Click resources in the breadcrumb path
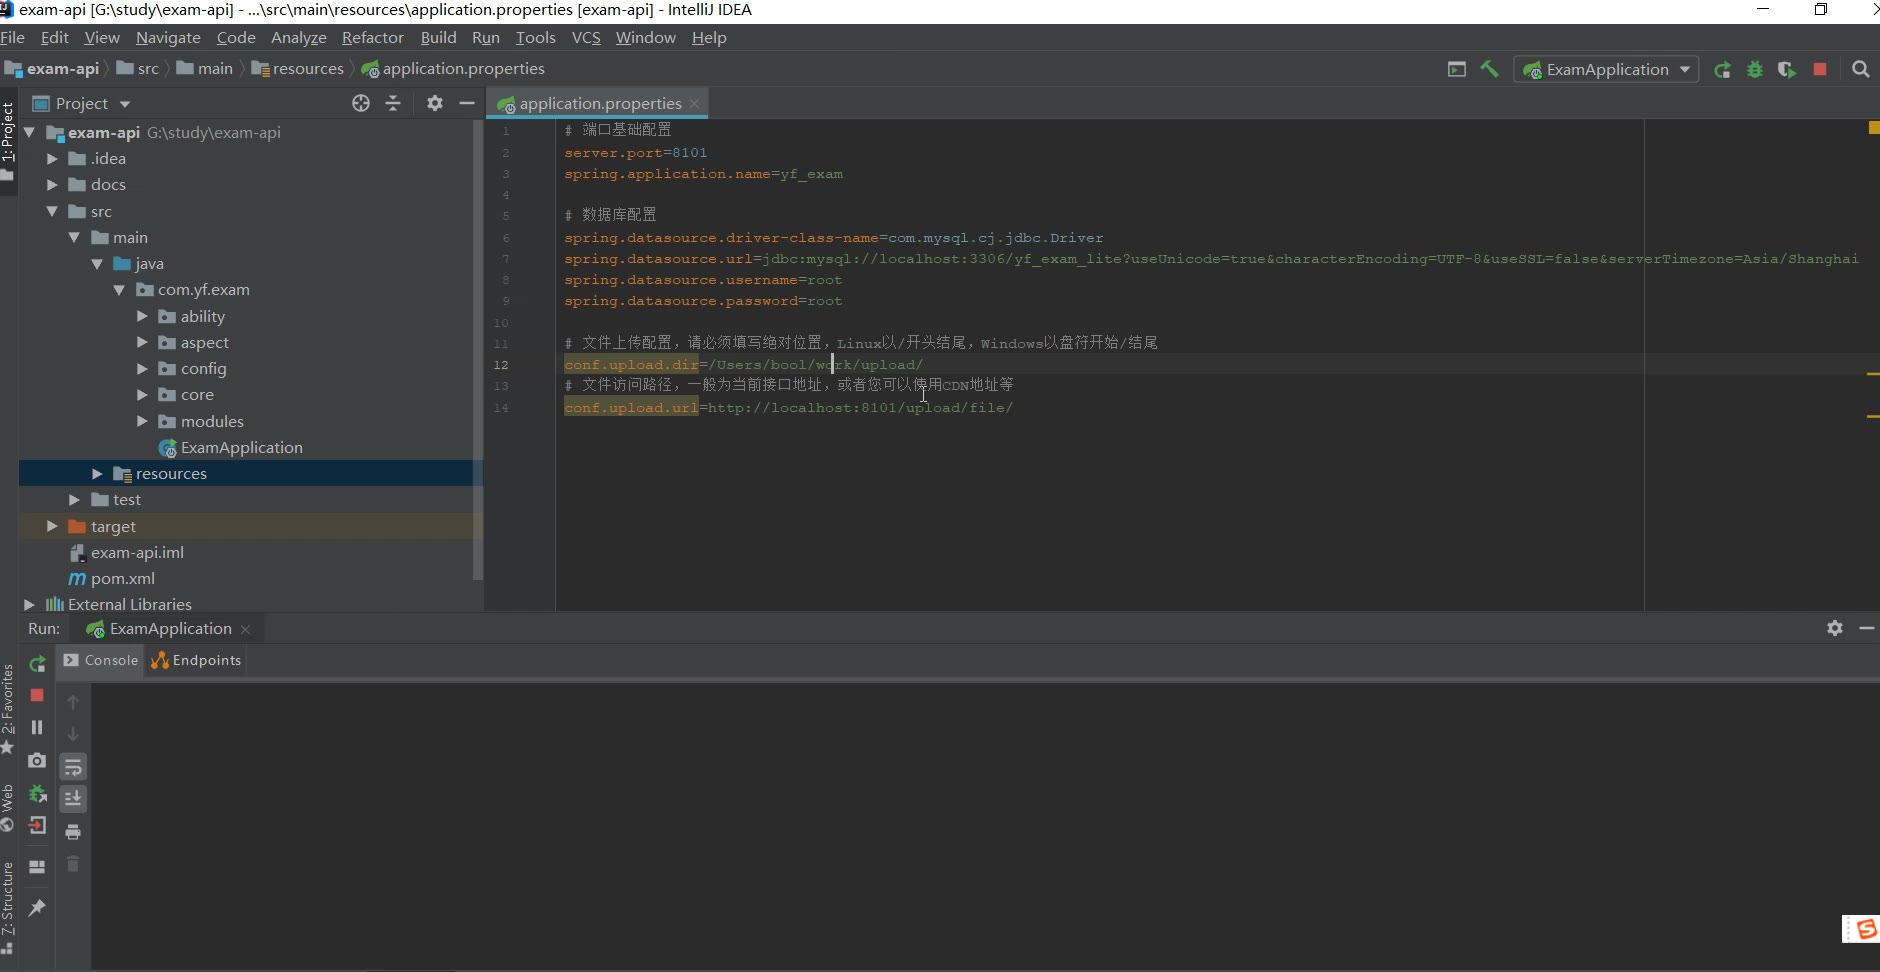Viewport: 1880px width, 972px height. (307, 69)
